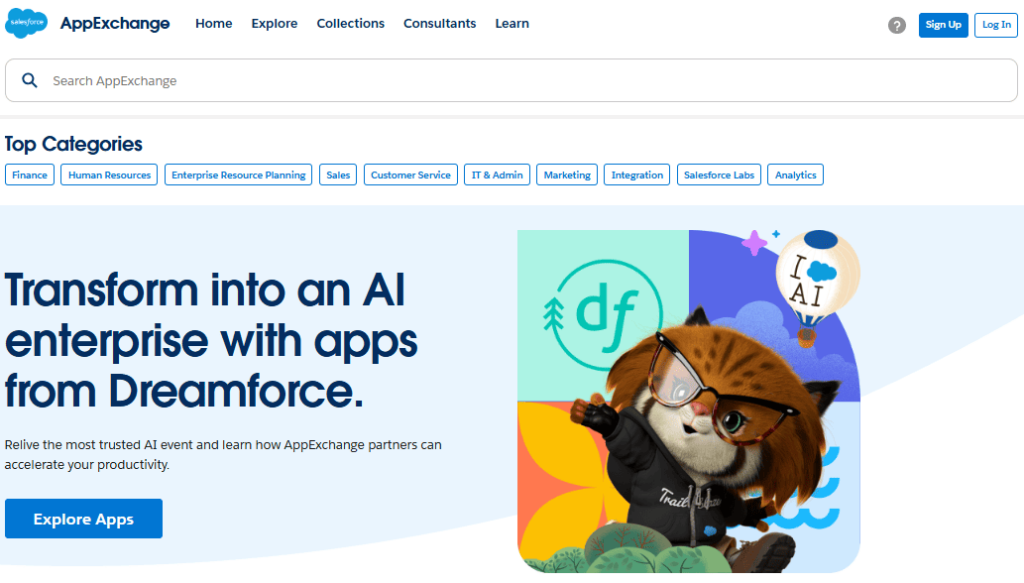Open the Learn navigation menu

[x=512, y=24]
